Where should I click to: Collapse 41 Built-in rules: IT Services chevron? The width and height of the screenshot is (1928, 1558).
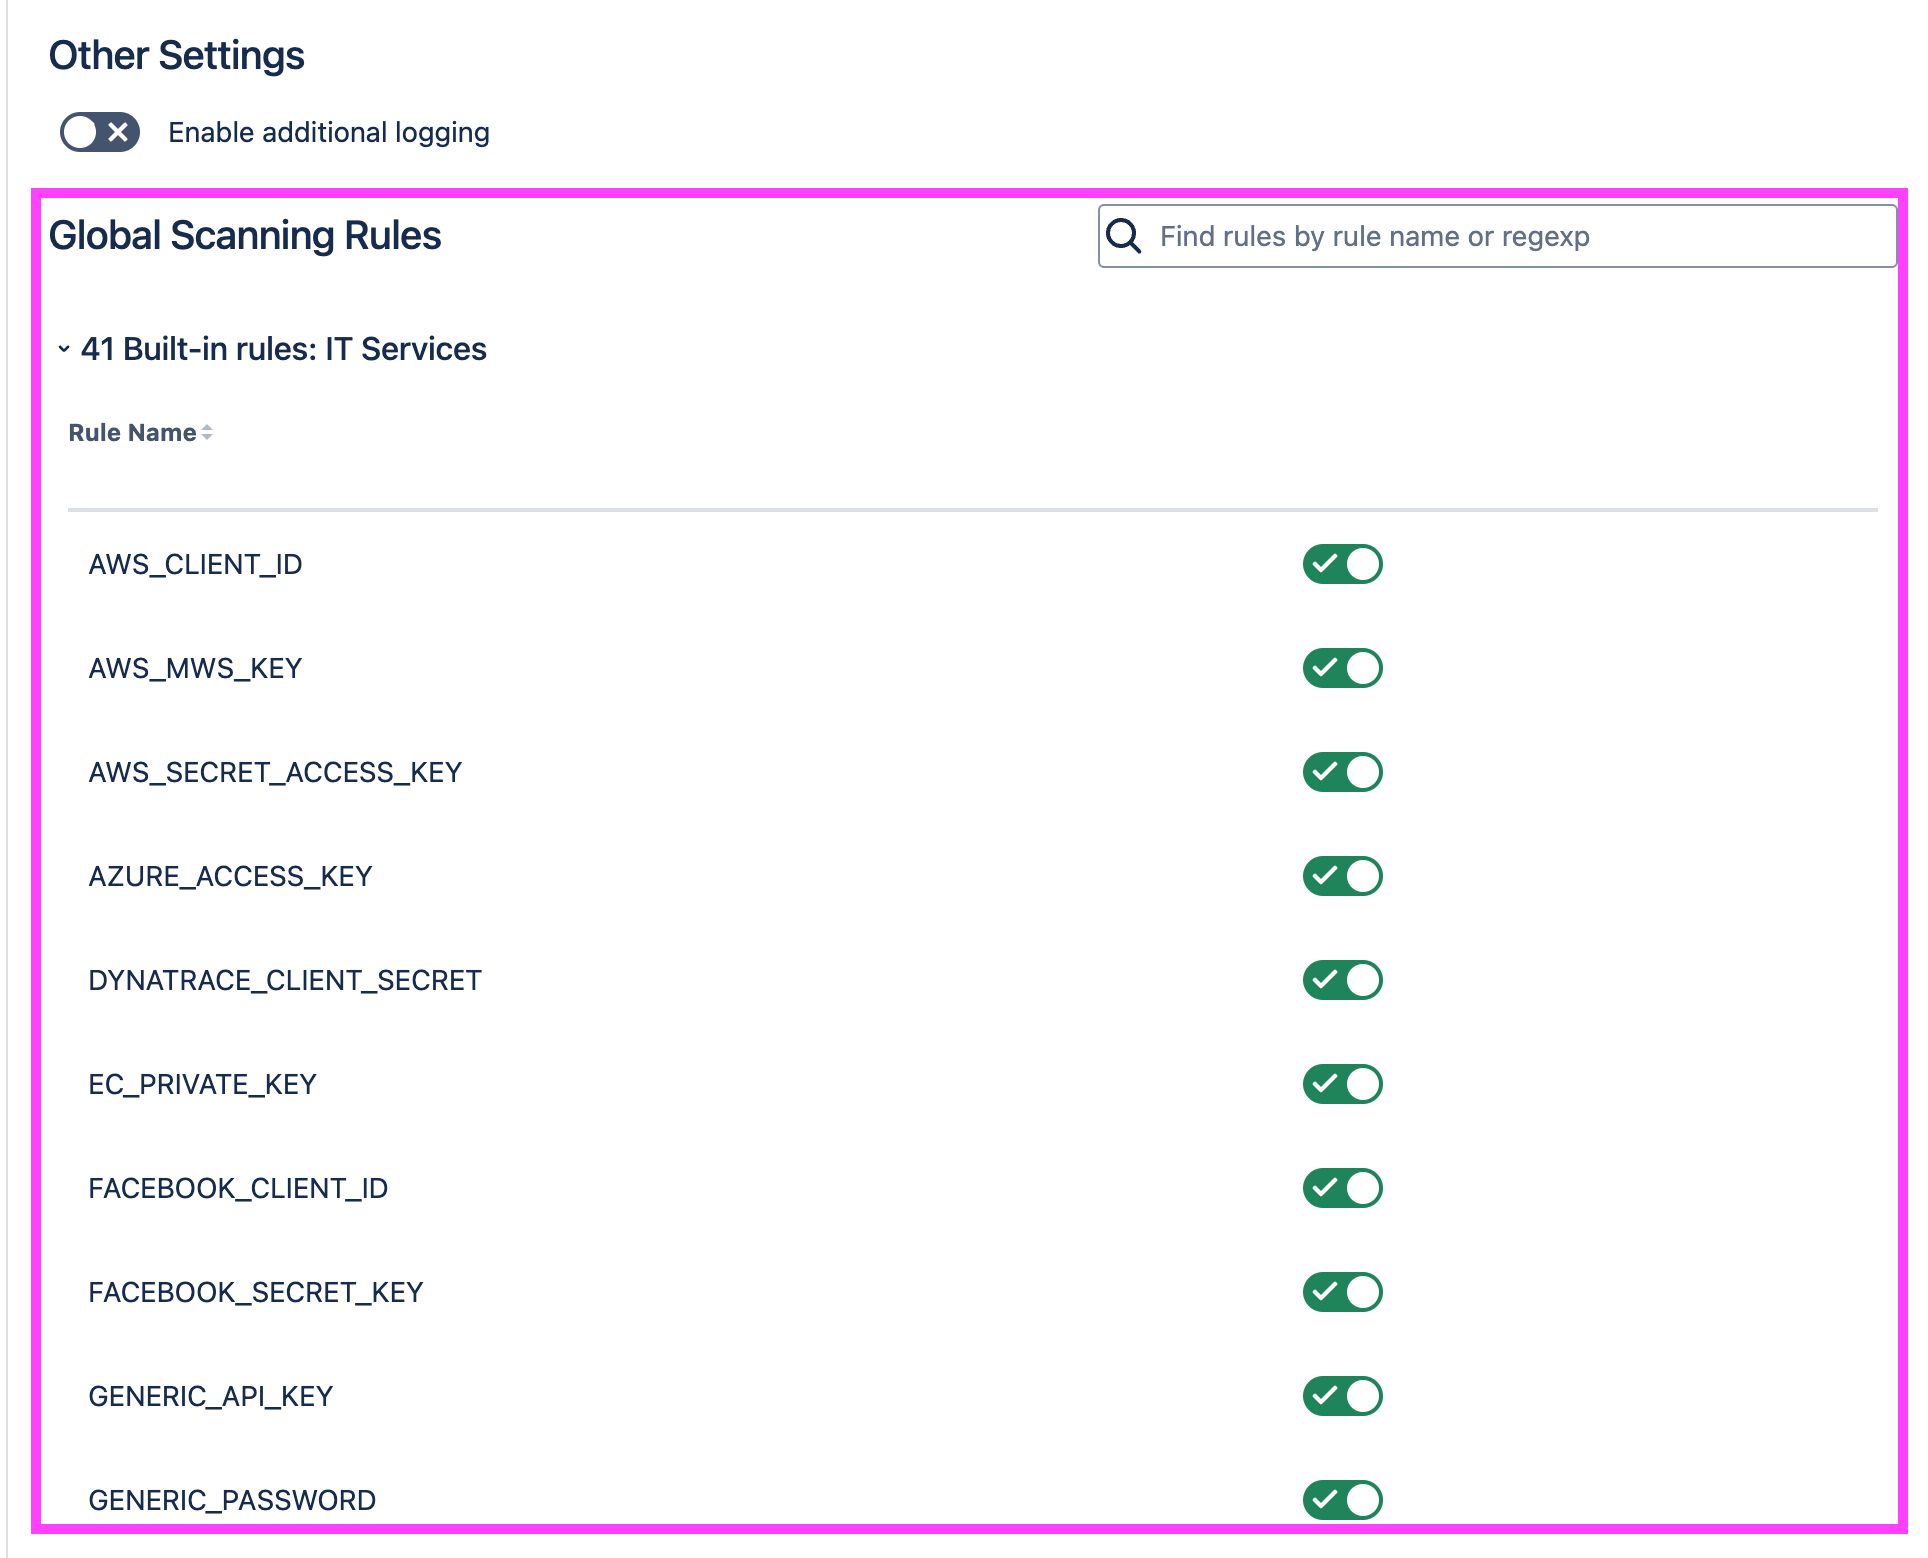coord(64,349)
